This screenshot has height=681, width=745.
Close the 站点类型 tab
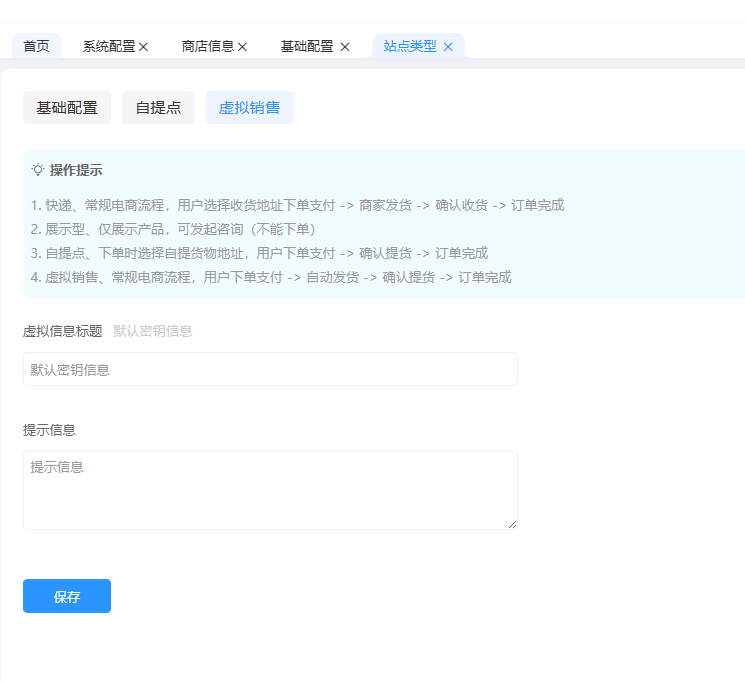click(448, 47)
